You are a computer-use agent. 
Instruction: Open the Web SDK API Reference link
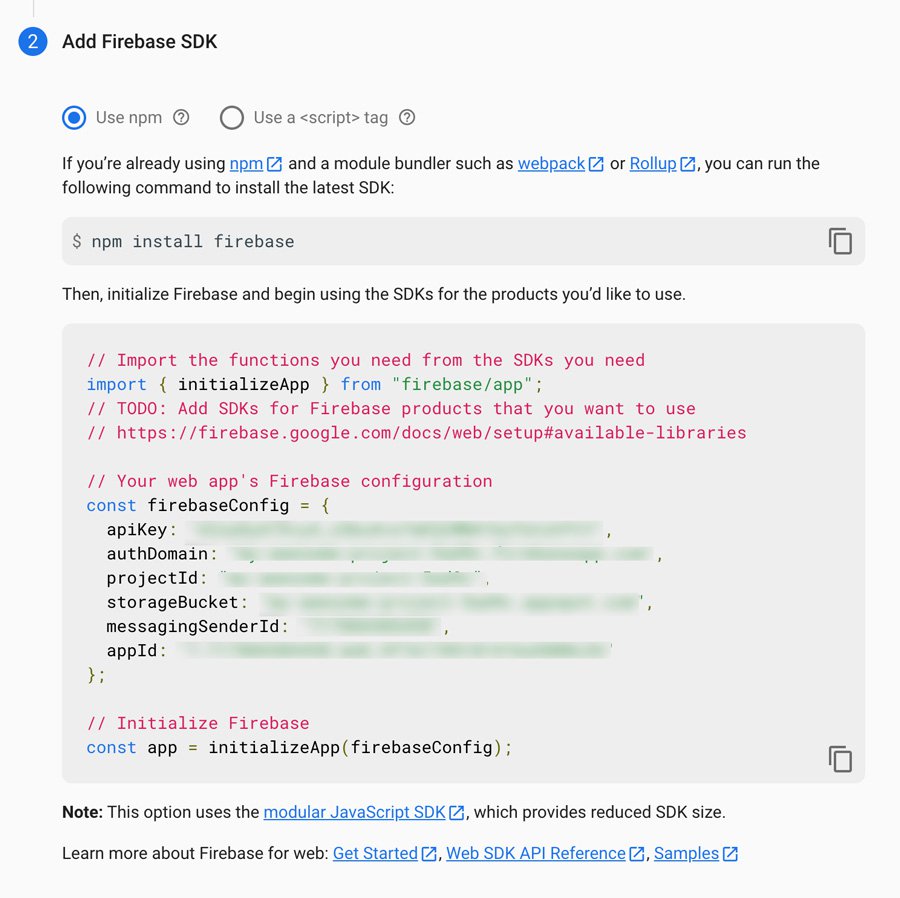point(535,853)
